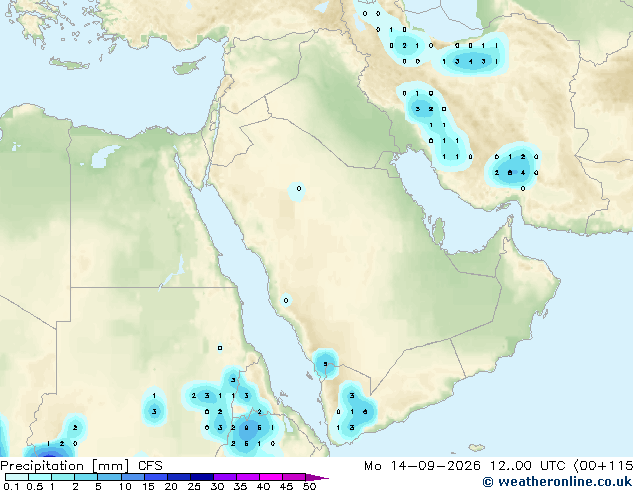Image resolution: width=634 pixels, height=490 pixels.
Task: Click the '0' value on Saudi Red Sea coast
Action: [x=286, y=300]
